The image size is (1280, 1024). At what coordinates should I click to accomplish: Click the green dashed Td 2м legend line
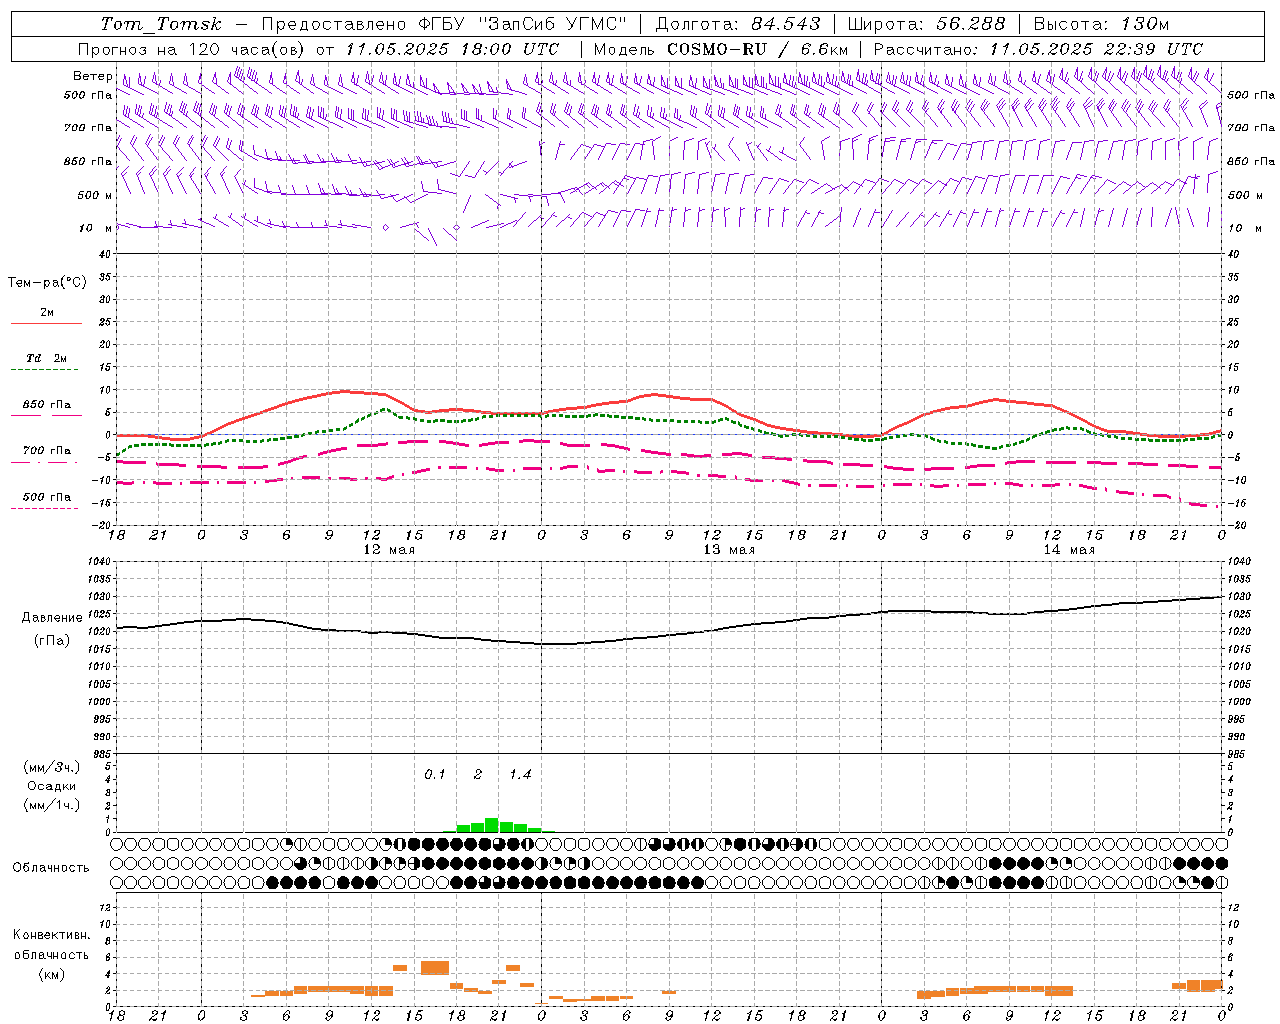(45, 370)
